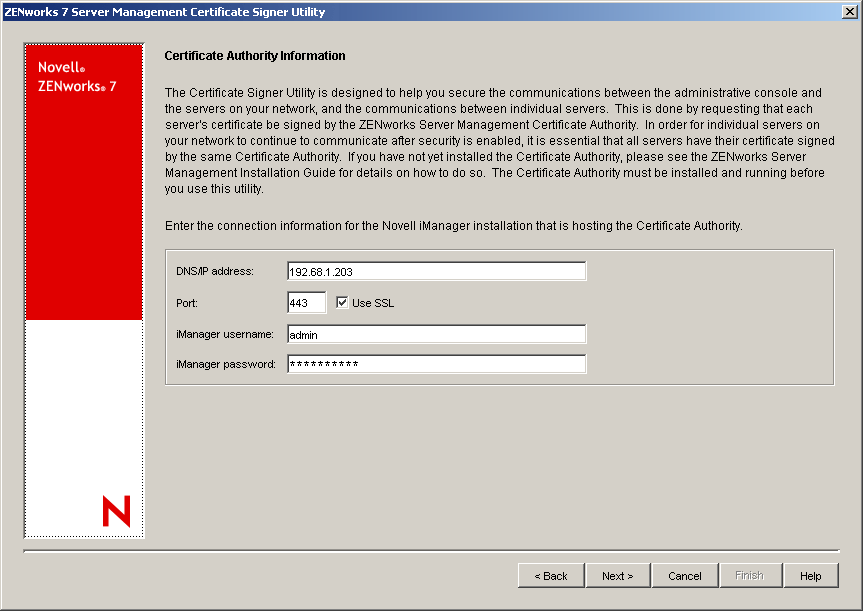Select the IP address 192.68.1.203 text
Screen dimensions: 863x611
(320, 270)
